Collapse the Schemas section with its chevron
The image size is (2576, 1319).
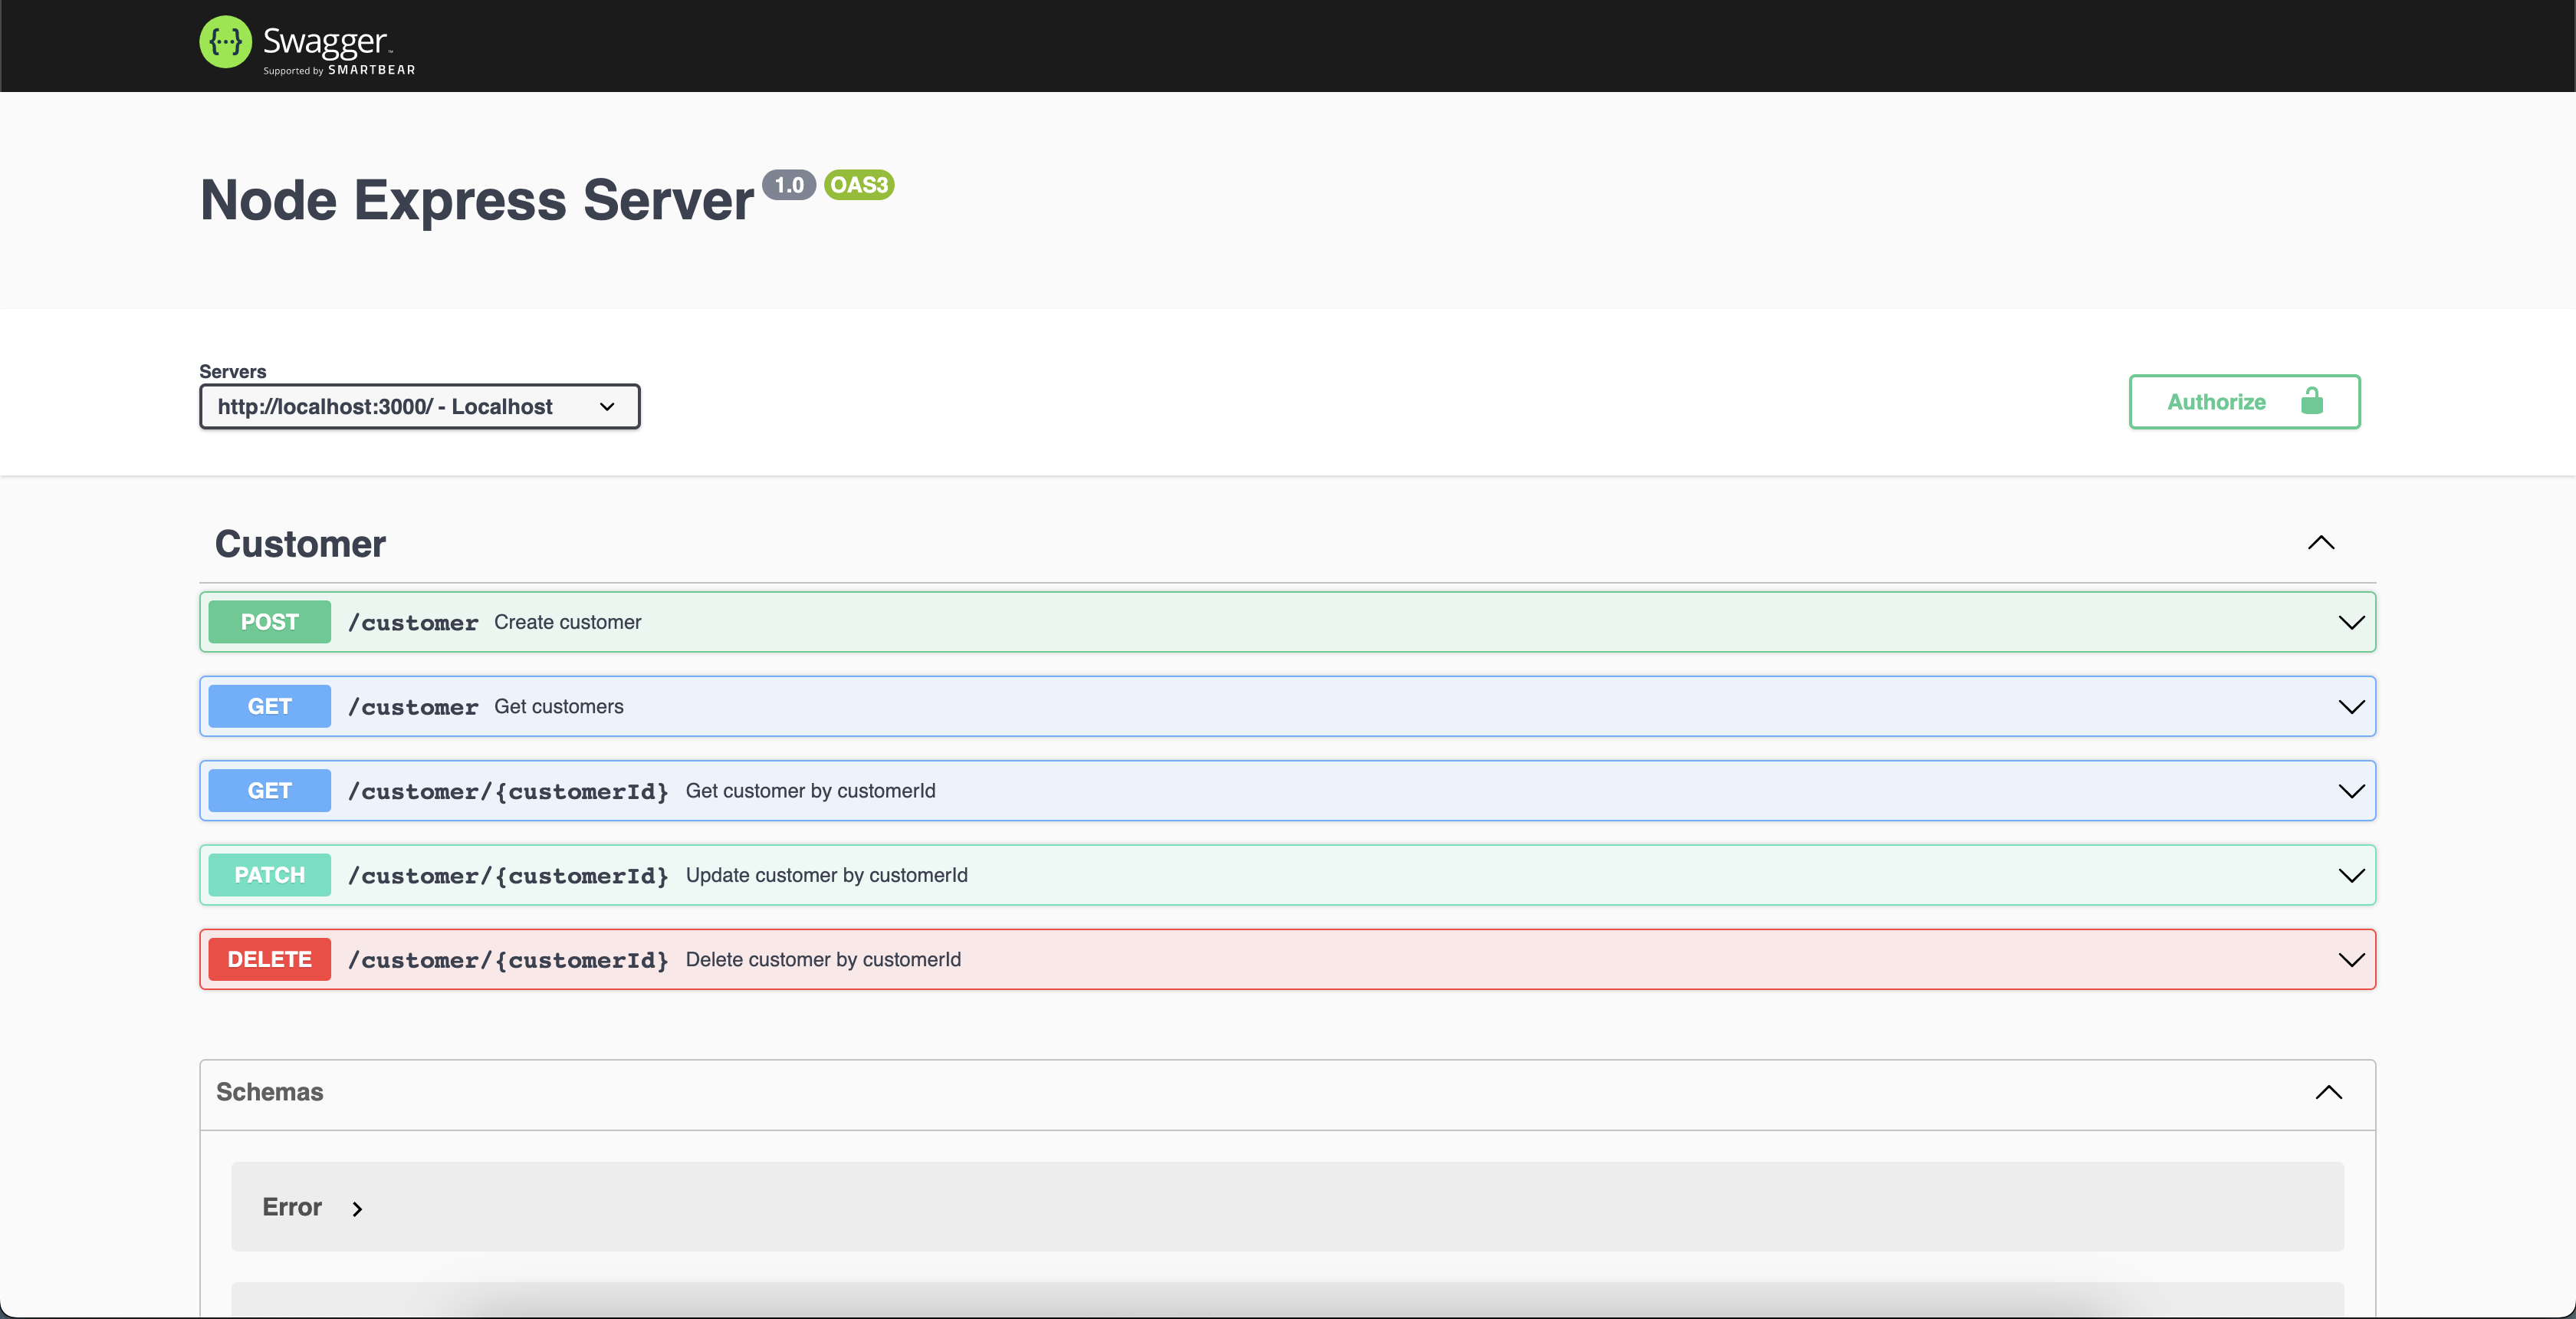coord(2328,1092)
